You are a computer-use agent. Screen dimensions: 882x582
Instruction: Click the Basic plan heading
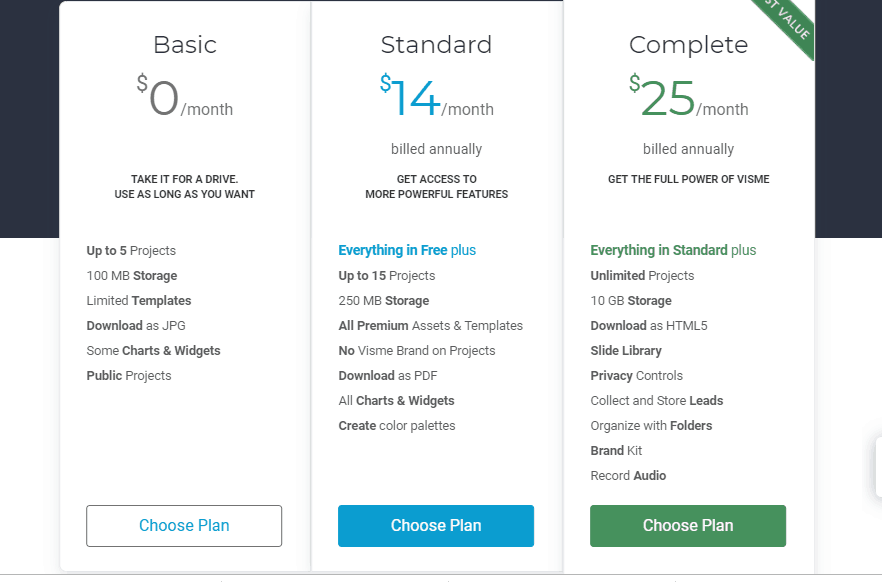[185, 45]
